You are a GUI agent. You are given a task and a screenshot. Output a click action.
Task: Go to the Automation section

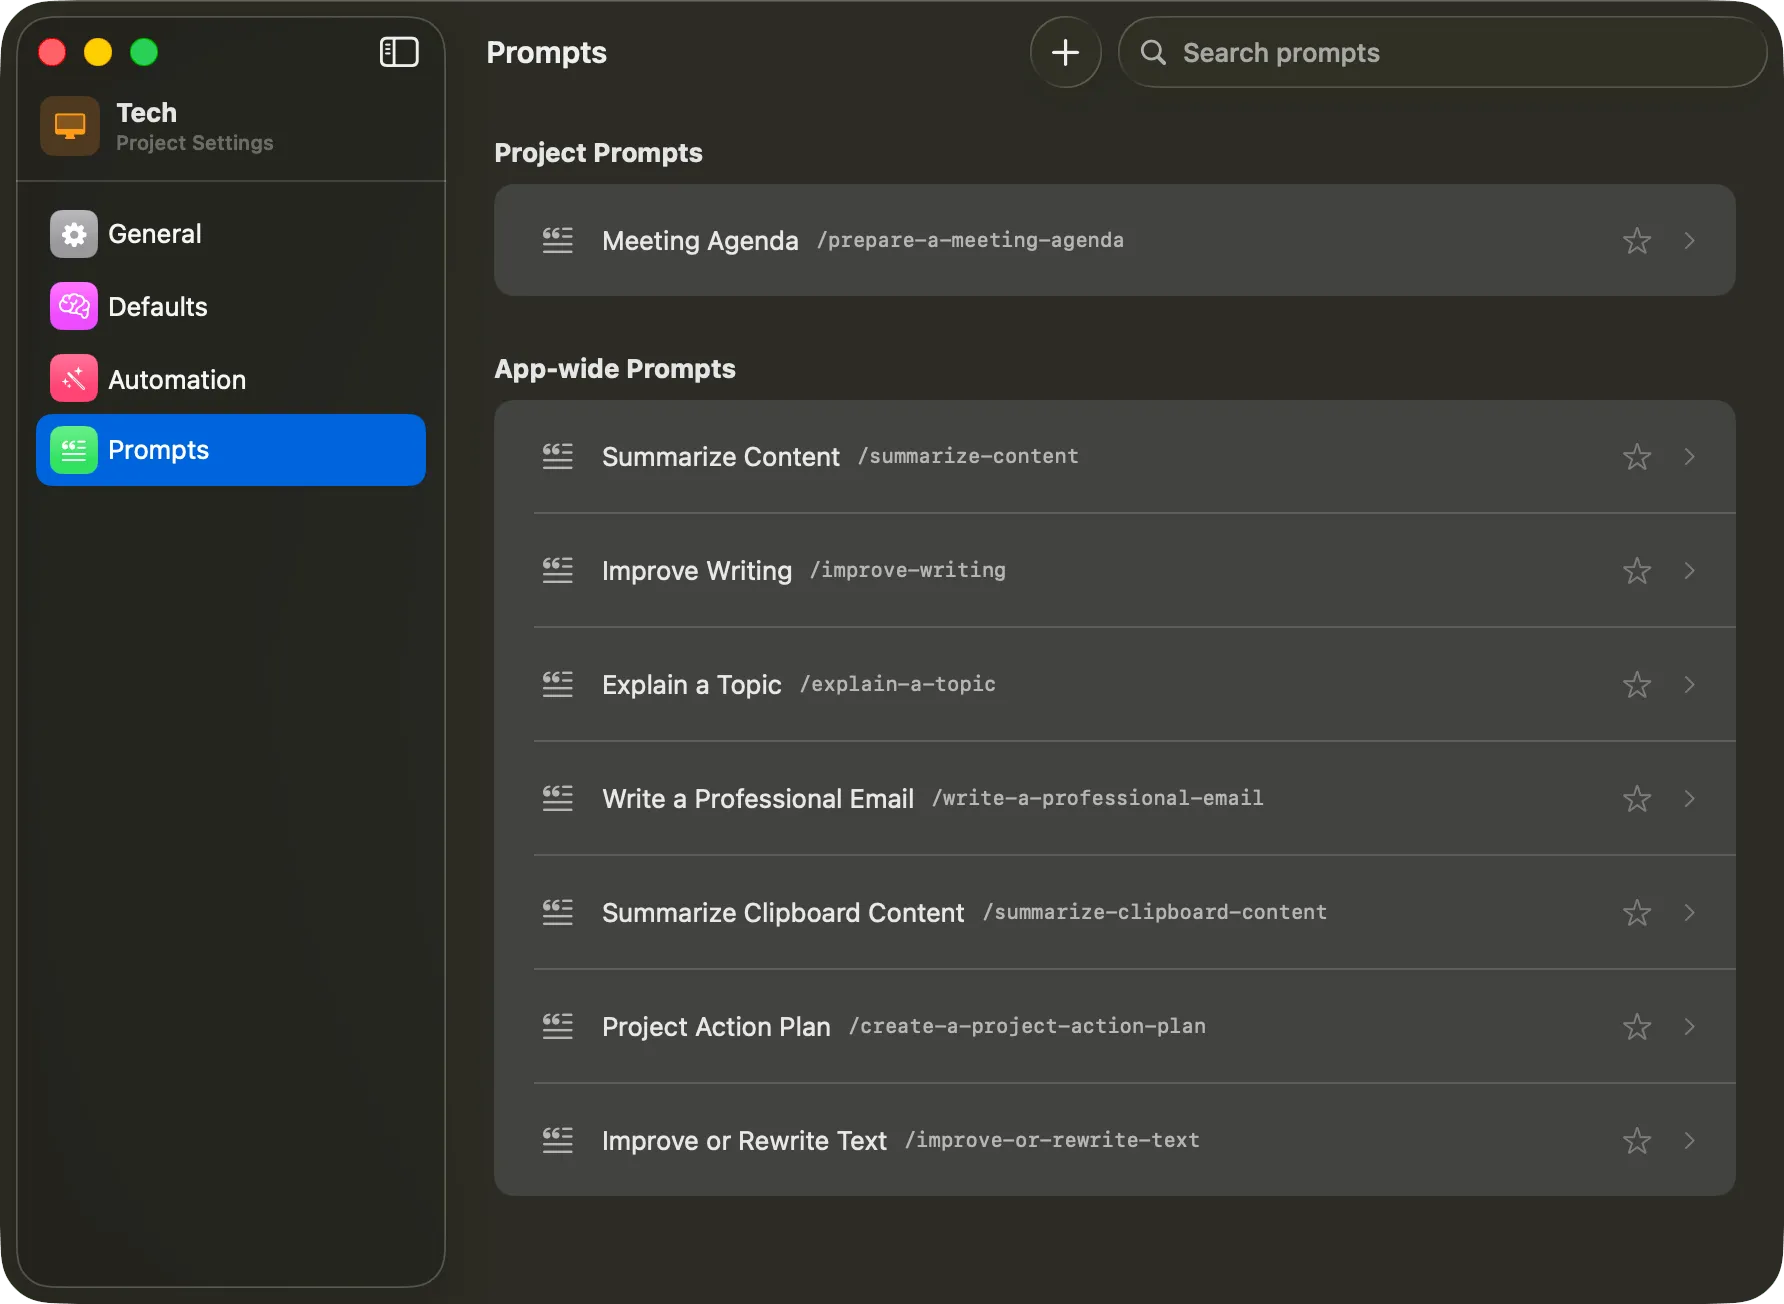tap(231, 379)
